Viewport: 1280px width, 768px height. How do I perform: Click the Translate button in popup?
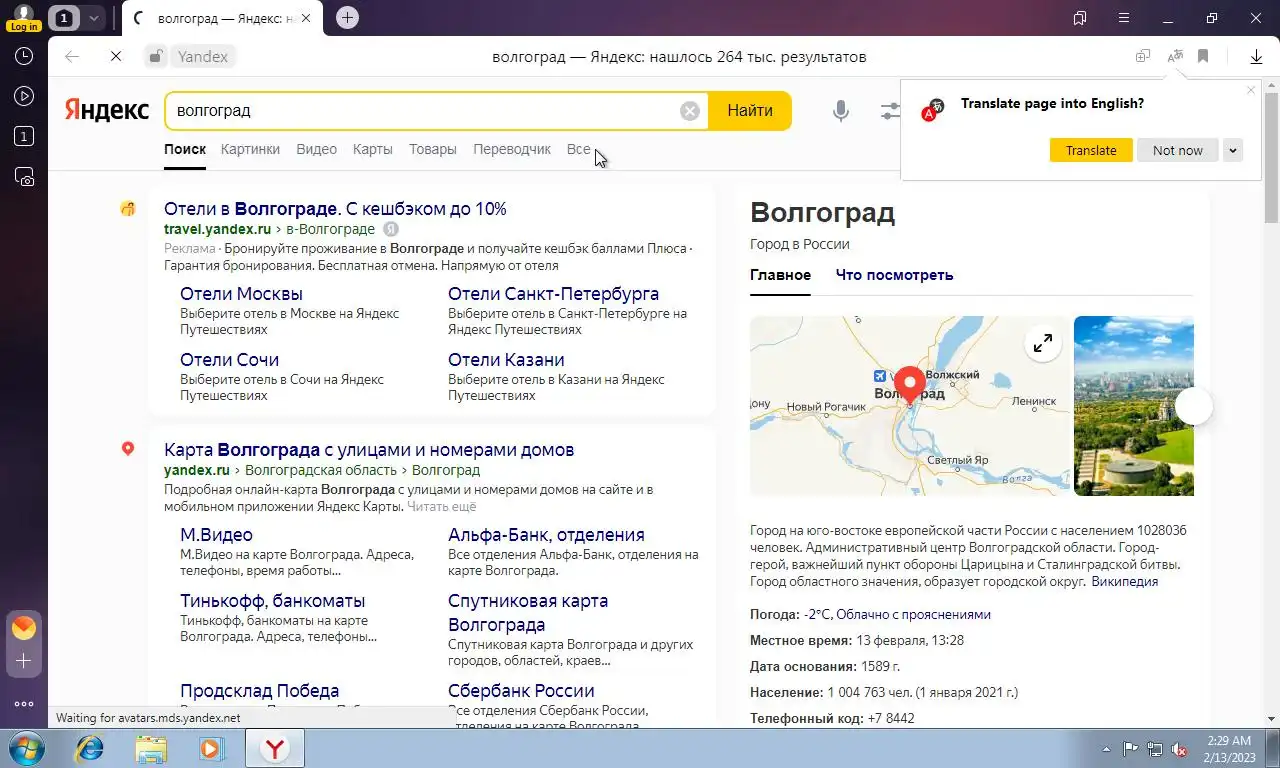pyautogui.click(x=1091, y=150)
